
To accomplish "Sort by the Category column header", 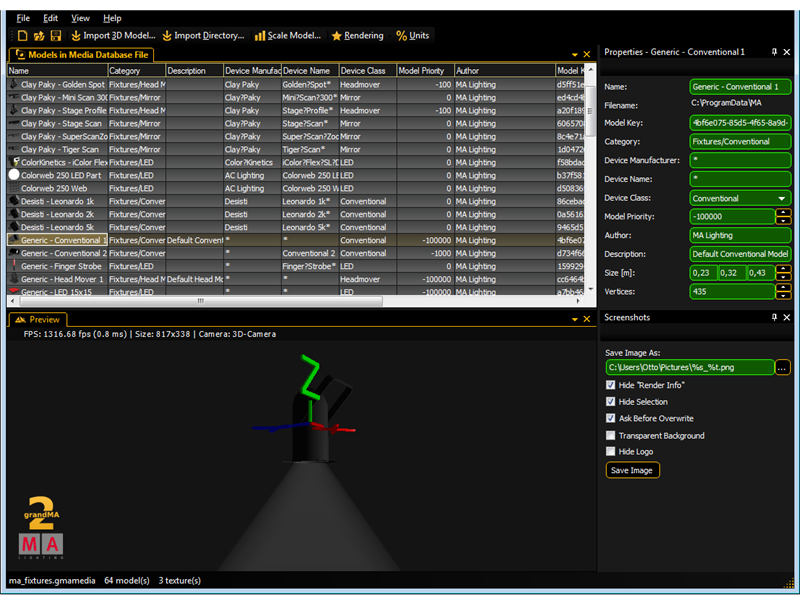I will pos(136,71).
